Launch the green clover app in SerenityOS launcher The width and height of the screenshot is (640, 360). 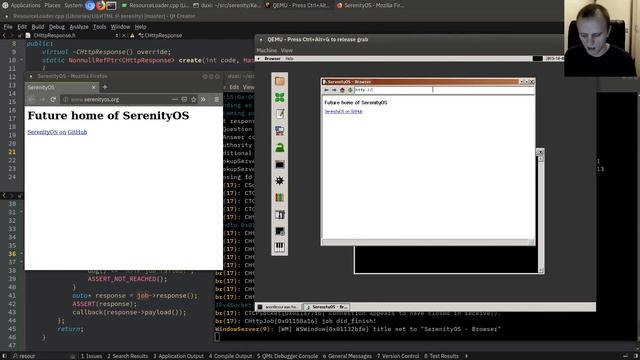tap(280, 98)
